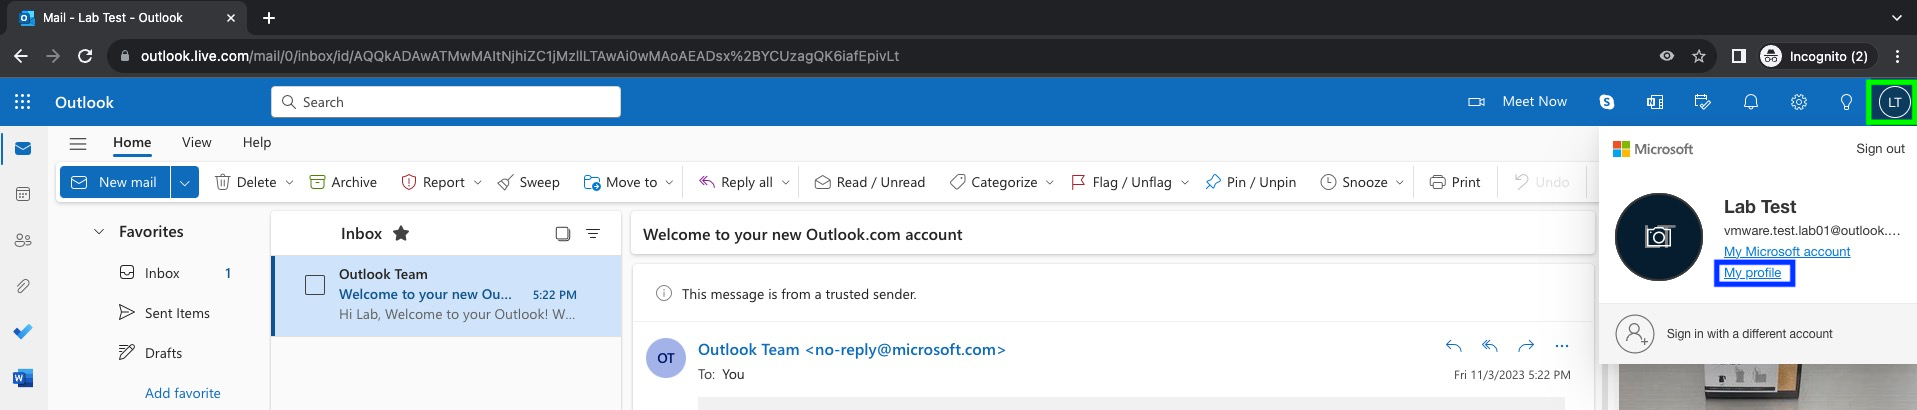Image resolution: width=1917 pixels, height=410 pixels.
Task: Click the My profile link
Action: 1752,273
